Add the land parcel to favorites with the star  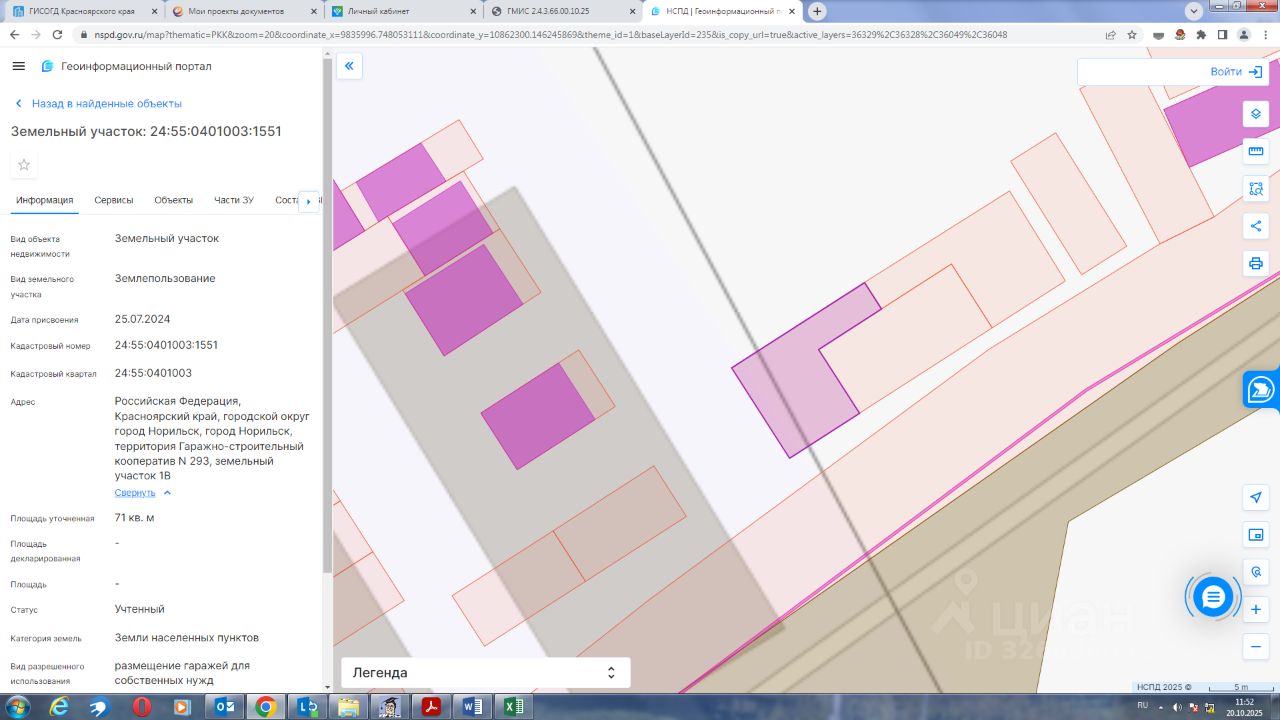pyautogui.click(x=24, y=165)
